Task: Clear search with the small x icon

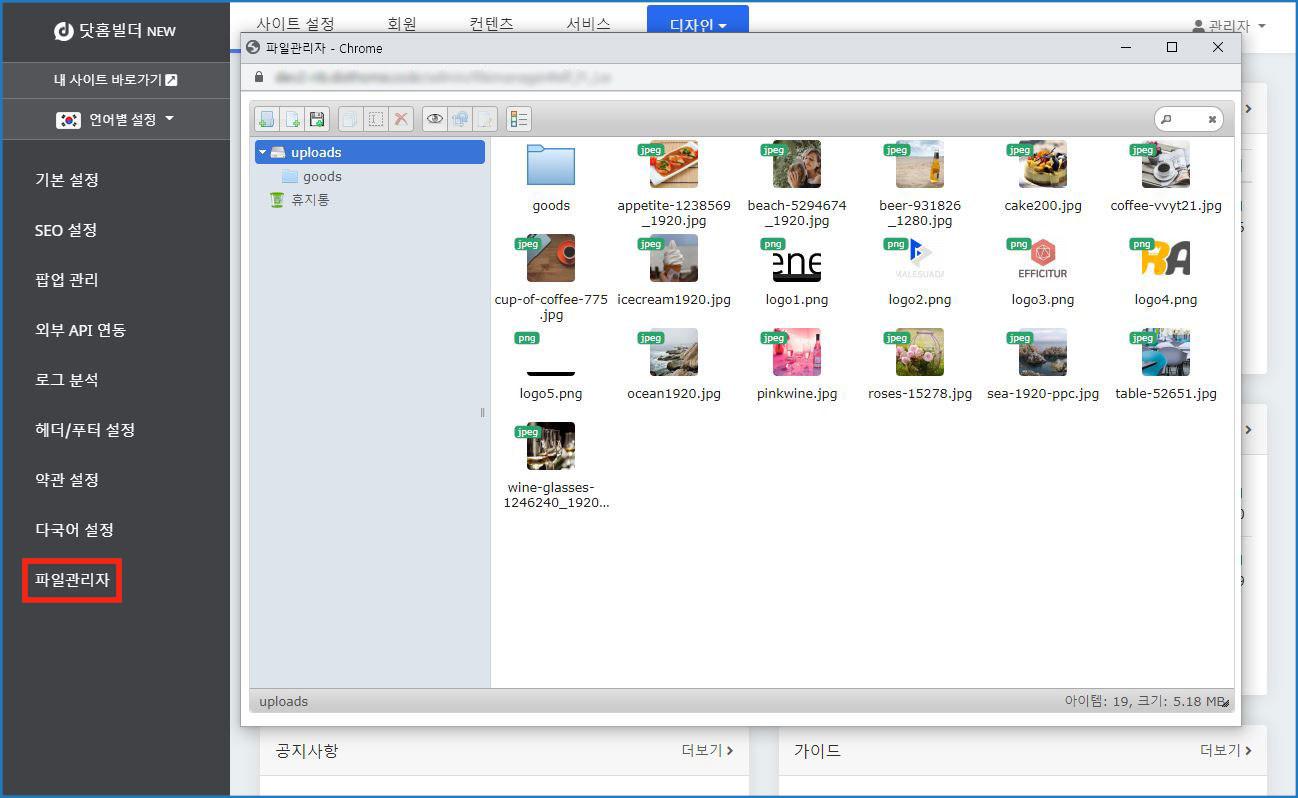Action: [x=1212, y=120]
